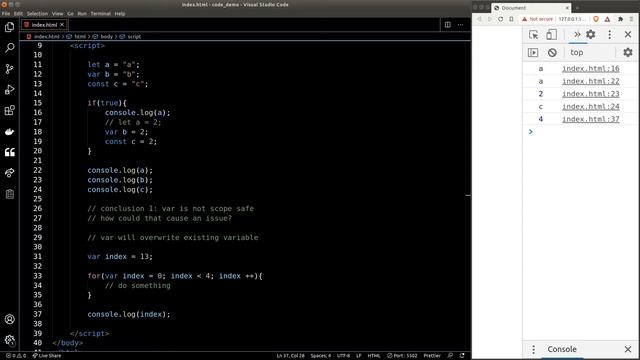
Task: Open the quotes icon view in activity bar
Action: pyautogui.click(x=9, y=152)
